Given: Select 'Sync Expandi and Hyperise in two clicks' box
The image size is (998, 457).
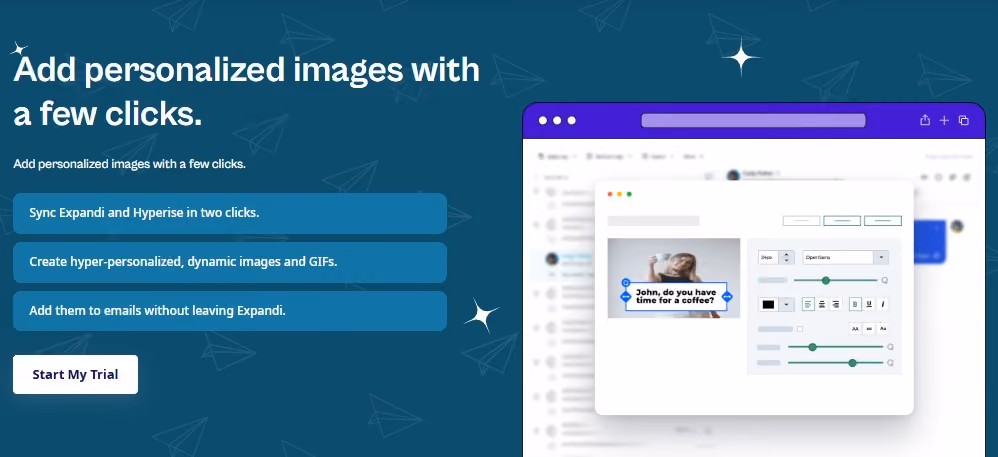Looking at the screenshot, I should point(230,213).
